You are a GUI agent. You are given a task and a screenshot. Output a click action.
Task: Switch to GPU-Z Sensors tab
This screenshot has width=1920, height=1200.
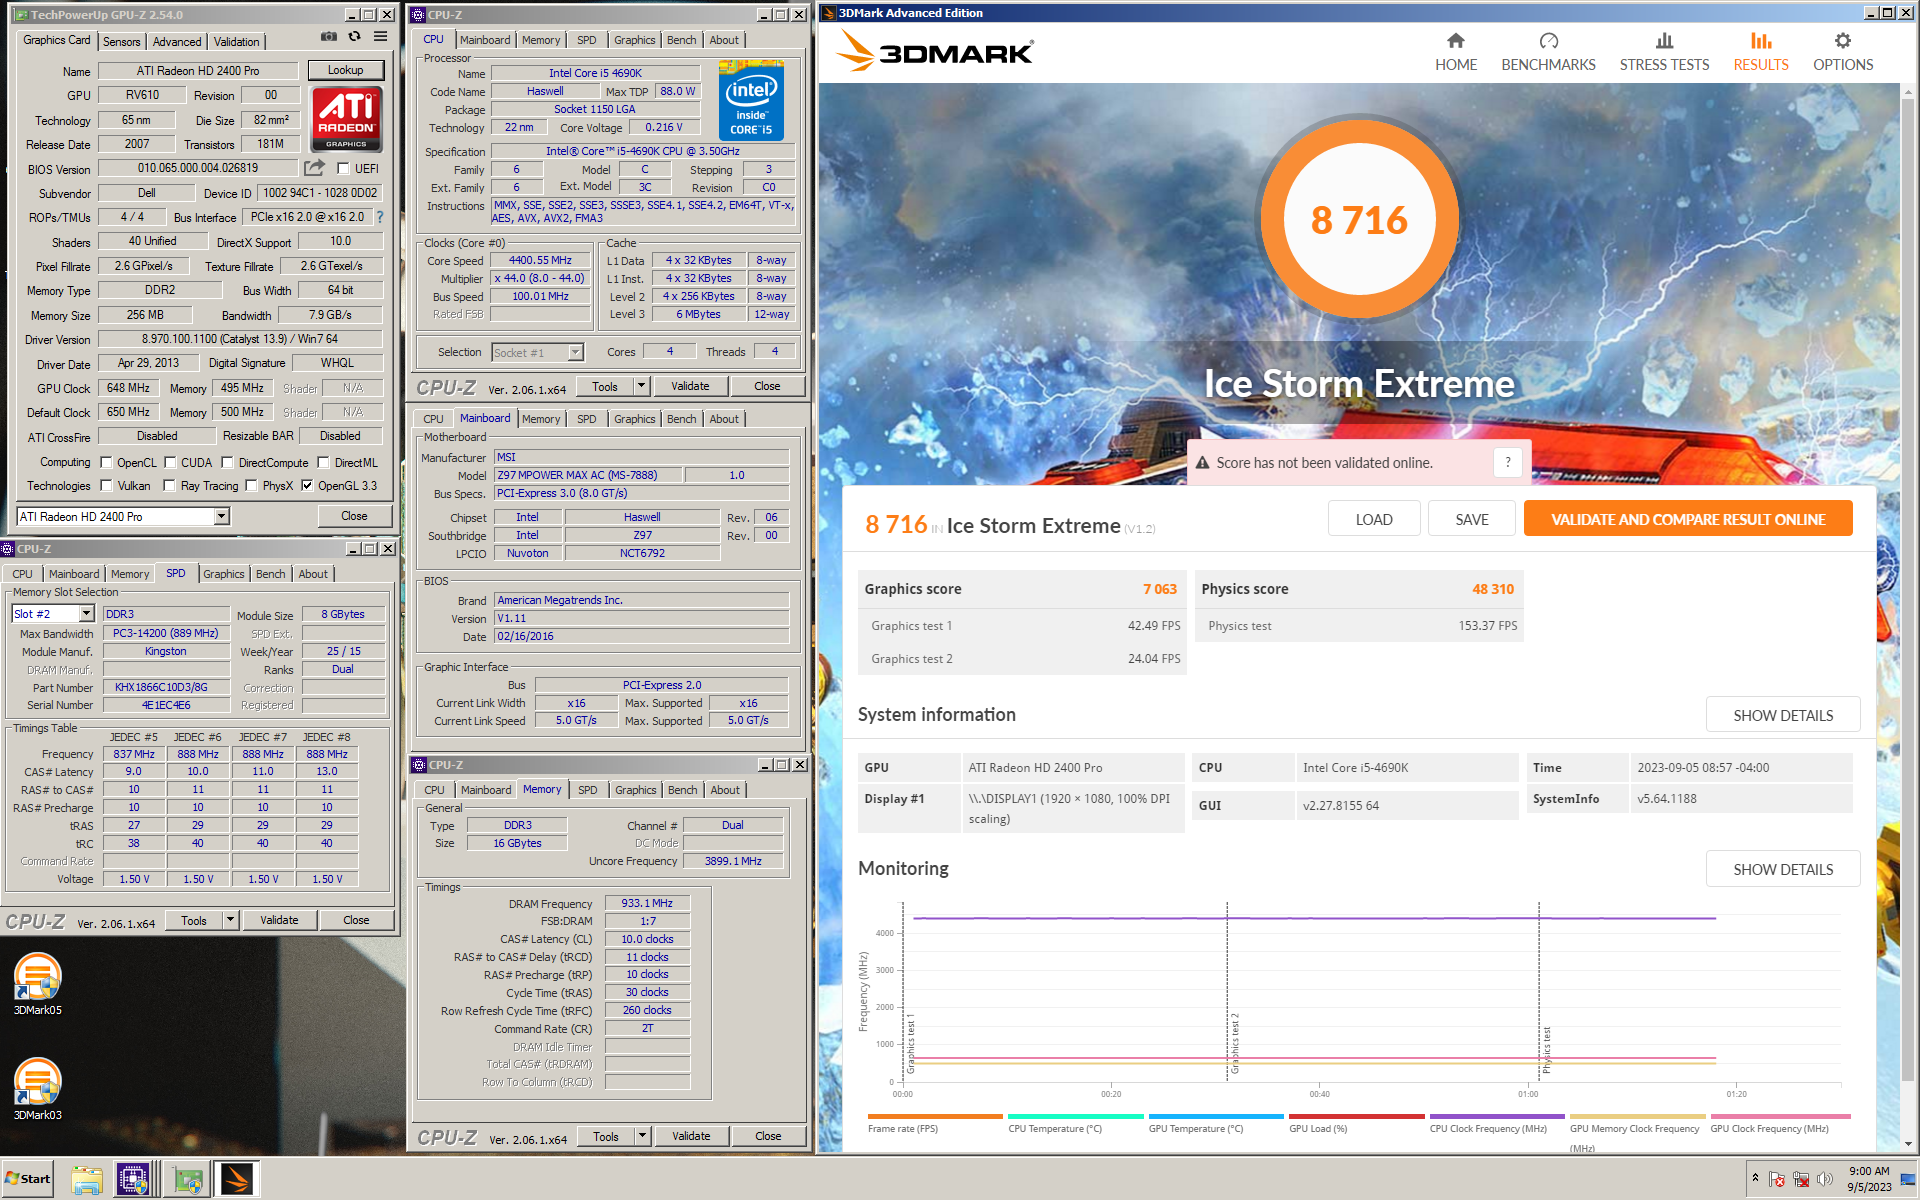pos(121,41)
